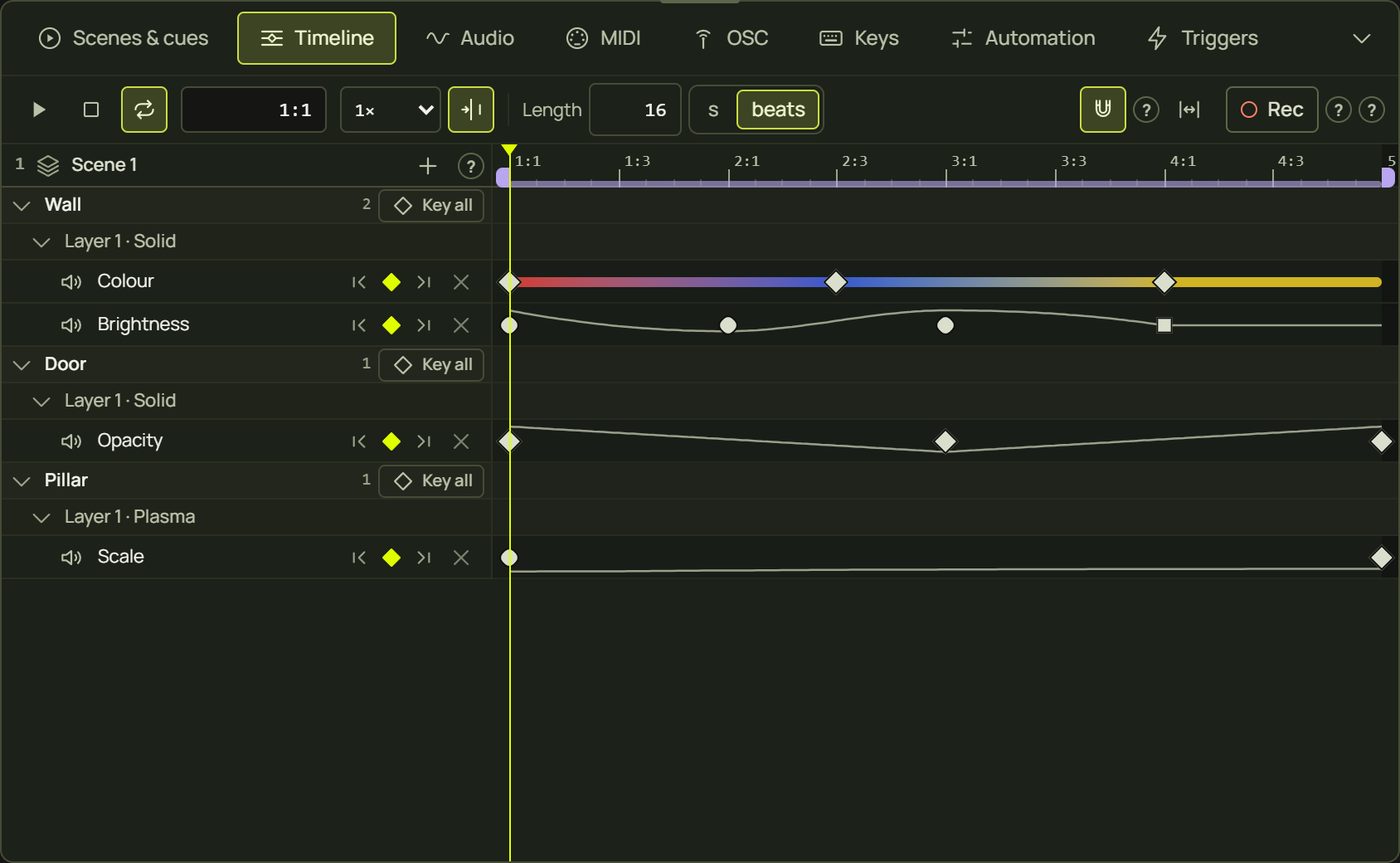This screenshot has width=1400, height=863.
Task: Select the Opacity keyframe at beat 3:1
Action: [x=945, y=441]
